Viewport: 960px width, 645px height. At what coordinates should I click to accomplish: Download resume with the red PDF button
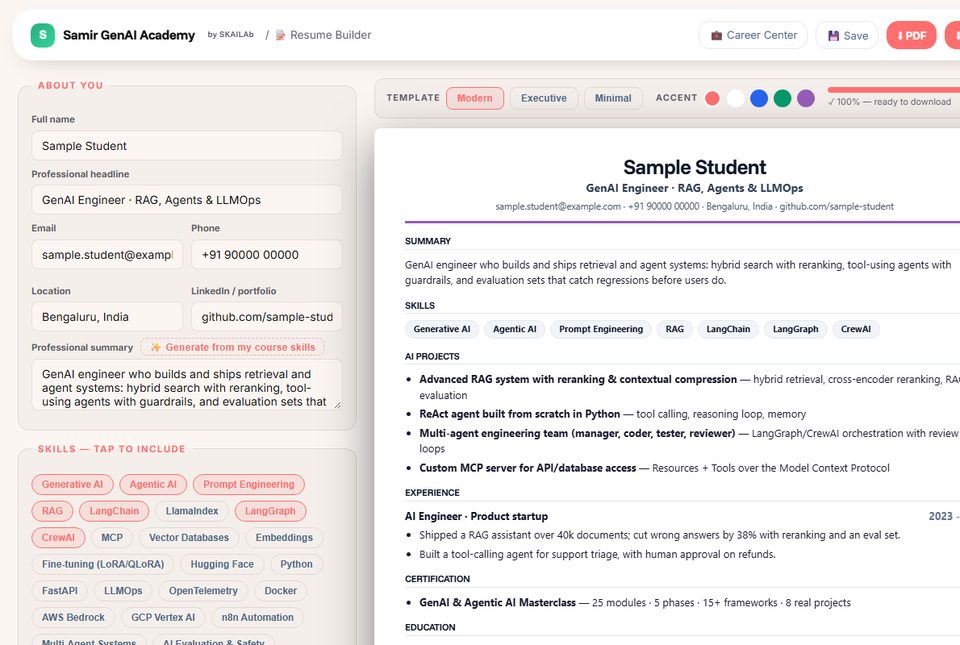point(911,35)
